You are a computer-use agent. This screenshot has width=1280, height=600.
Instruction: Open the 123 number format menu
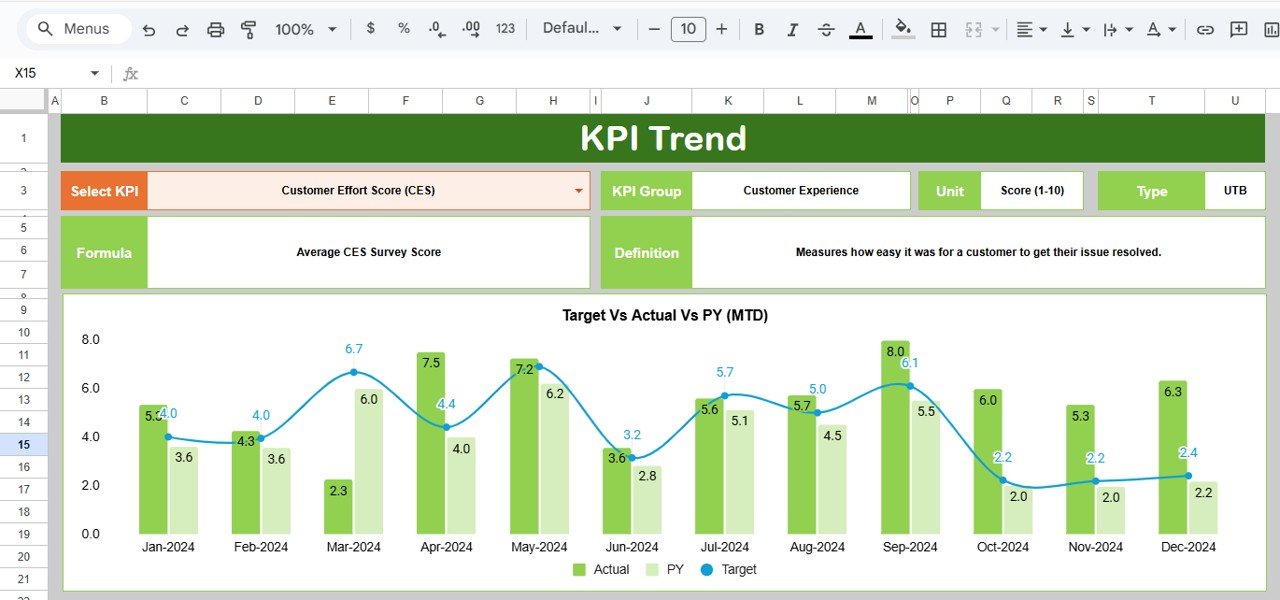pos(505,29)
